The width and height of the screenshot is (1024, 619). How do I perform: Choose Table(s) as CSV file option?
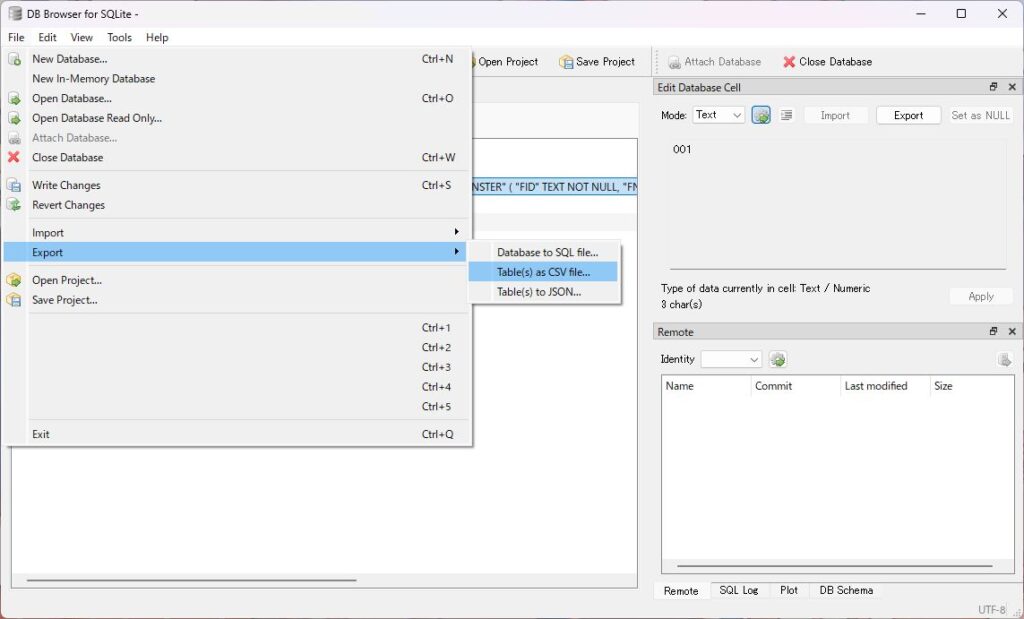[x=543, y=272]
